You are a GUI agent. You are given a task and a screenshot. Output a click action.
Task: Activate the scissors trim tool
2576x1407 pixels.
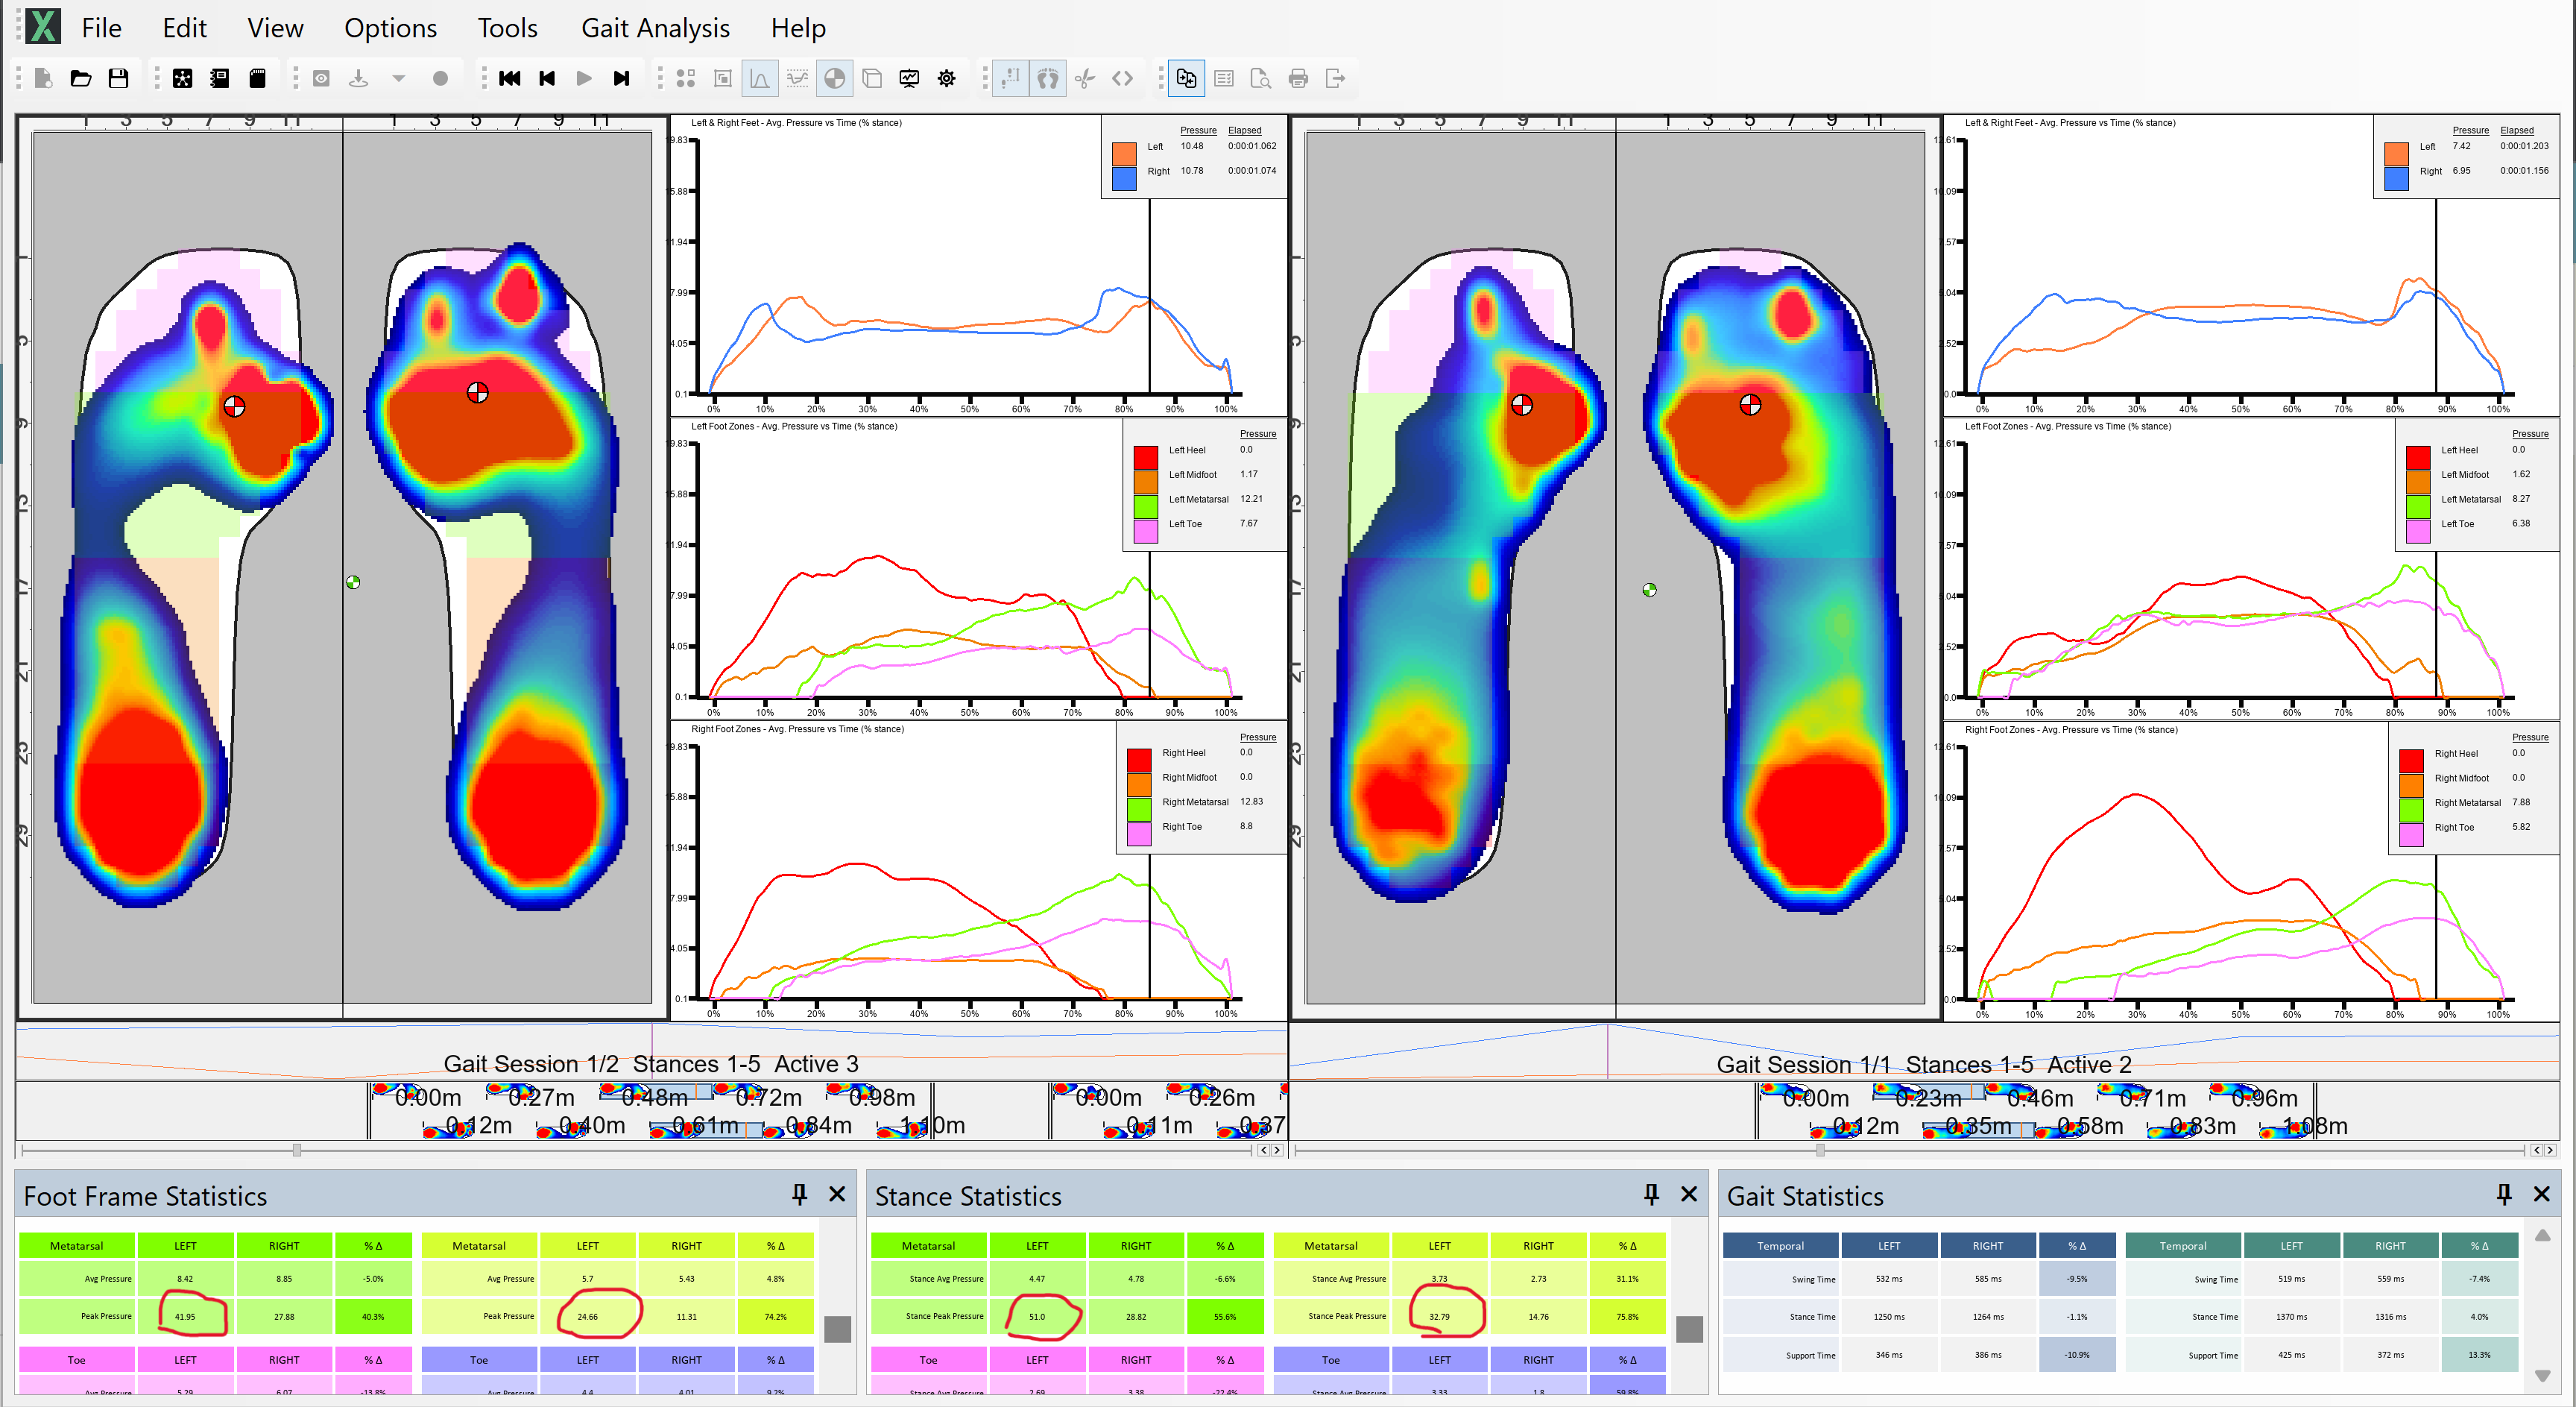(1084, 78)
